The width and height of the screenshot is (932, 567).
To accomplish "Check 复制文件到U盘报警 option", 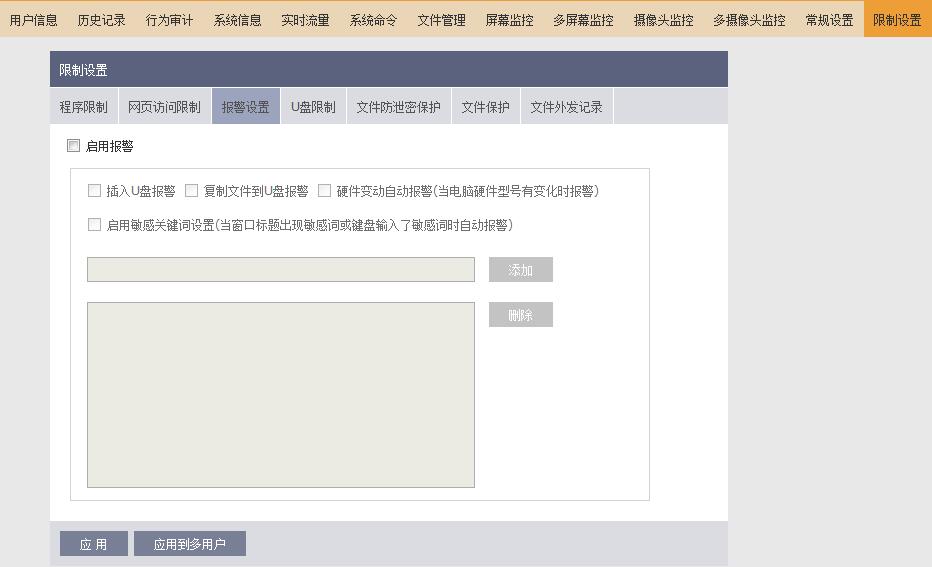I will pyautogui.click(x=192, y=191).
